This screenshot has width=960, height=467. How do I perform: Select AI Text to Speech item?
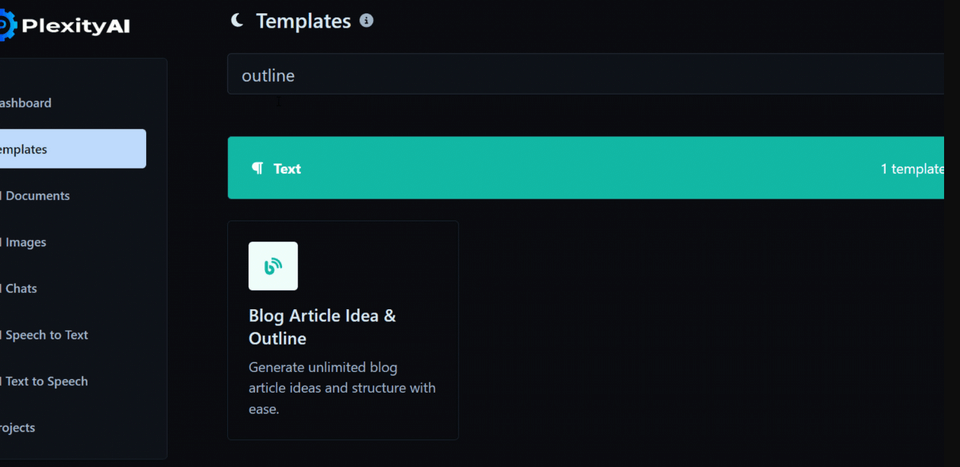[46, 381]
